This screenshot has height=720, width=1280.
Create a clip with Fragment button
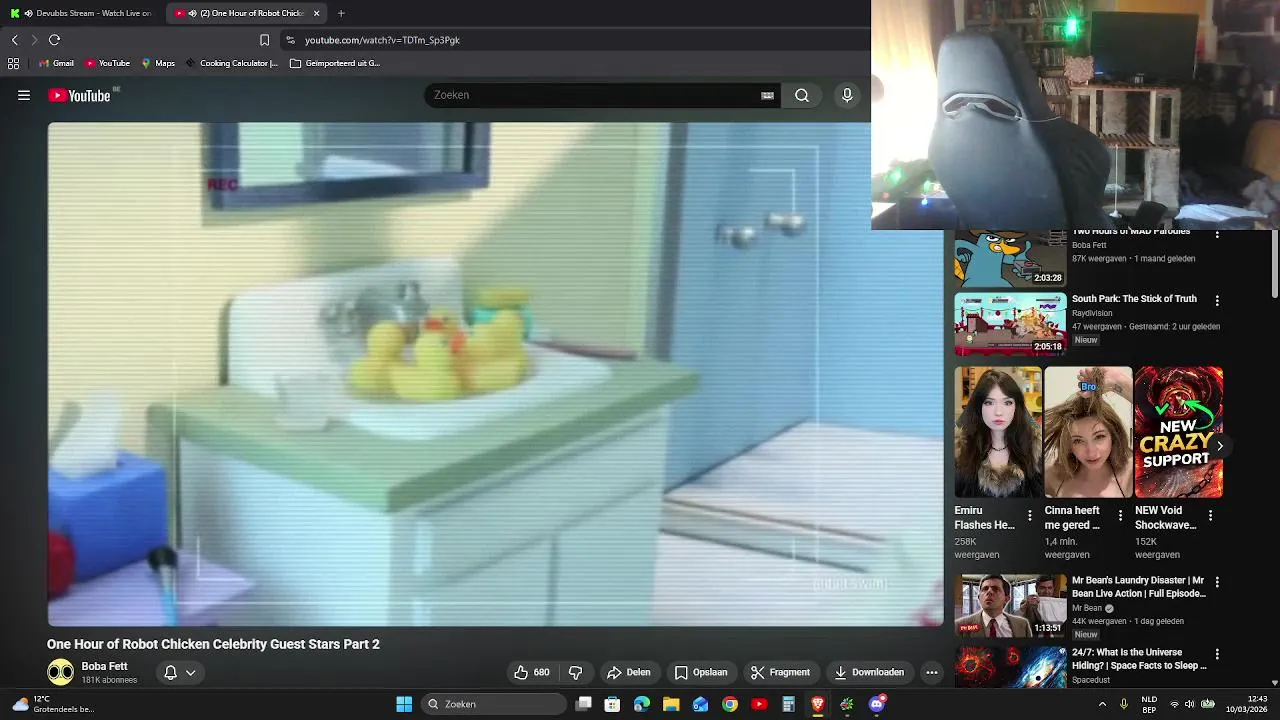[780, 672]
